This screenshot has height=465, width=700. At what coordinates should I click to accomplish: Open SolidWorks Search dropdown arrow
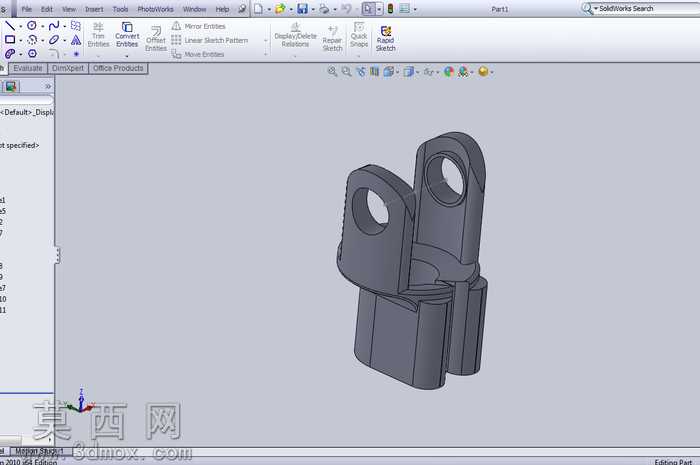coord(596,8)
